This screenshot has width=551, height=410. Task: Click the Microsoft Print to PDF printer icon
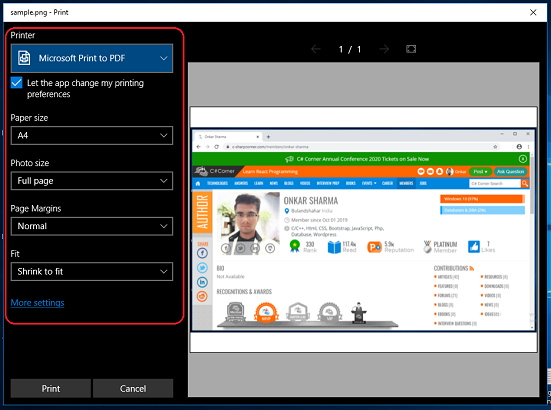(x=24, y=58)
